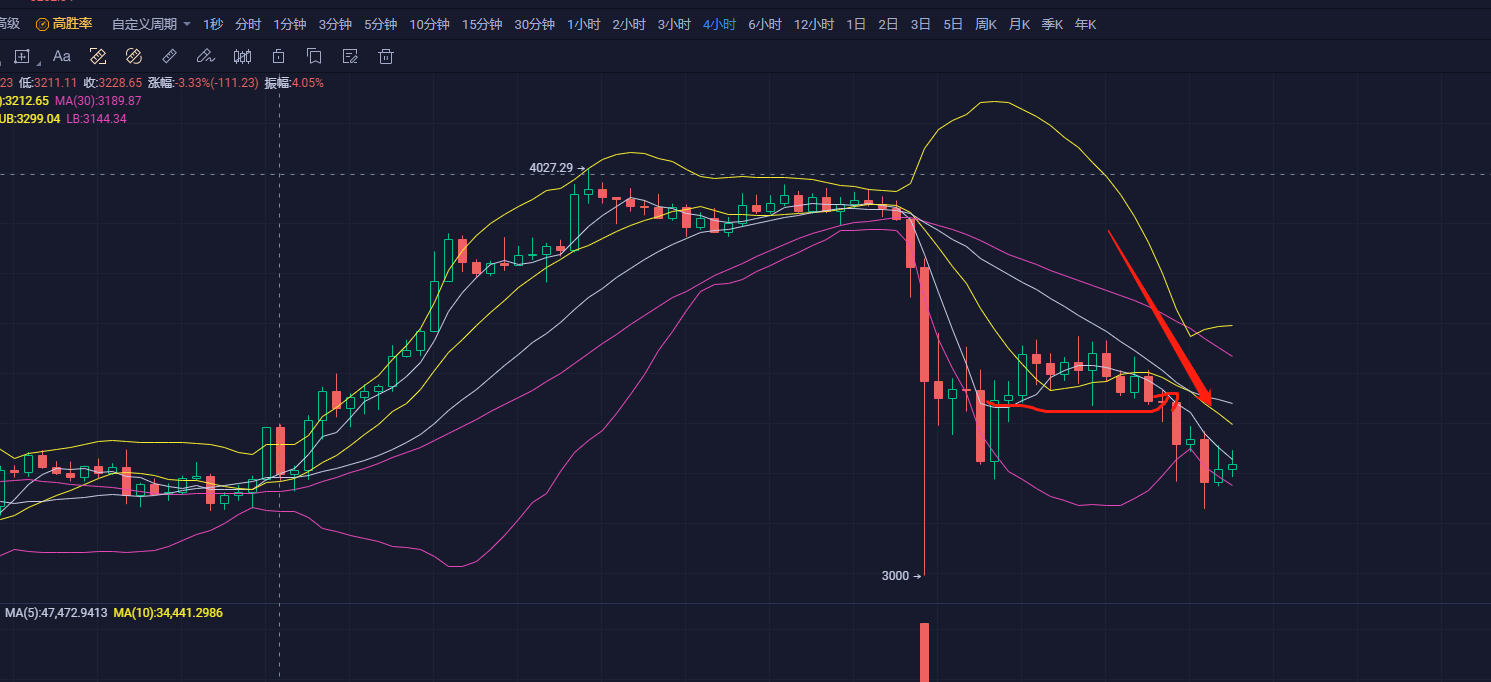
Task: Switch to 季K chart
Action: pyautogui.click(x=1052, y=24)
